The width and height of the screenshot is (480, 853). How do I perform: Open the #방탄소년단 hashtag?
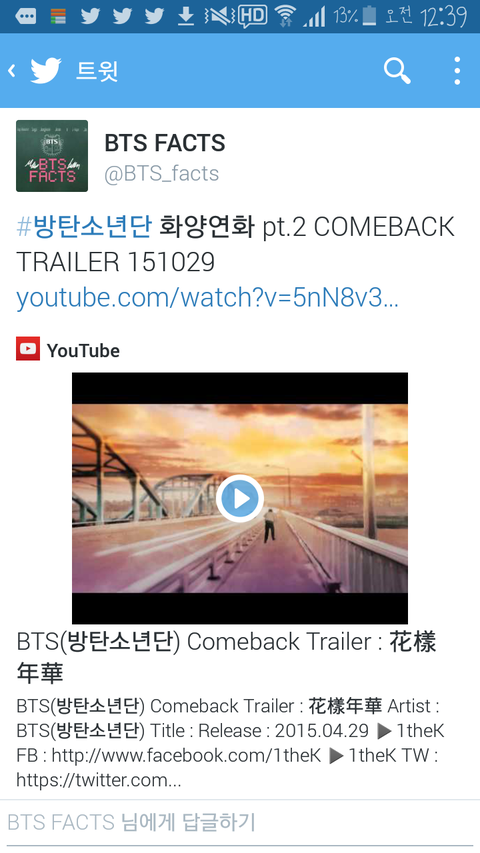pyautogui.click(x=84, y=227)
